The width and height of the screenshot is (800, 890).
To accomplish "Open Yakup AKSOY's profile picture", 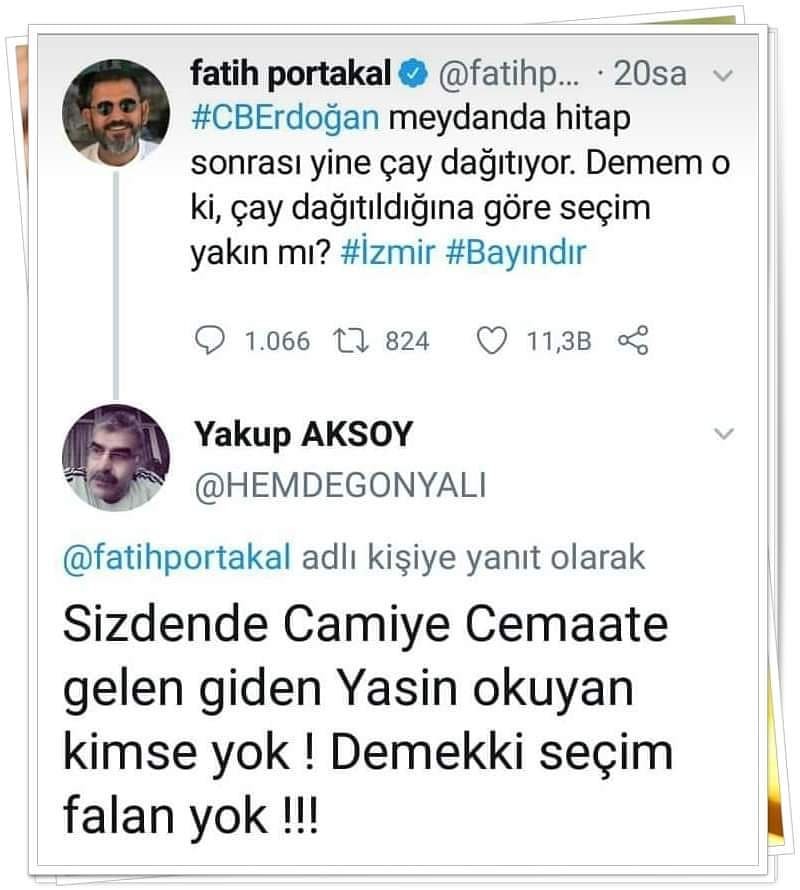I will 116,457.
